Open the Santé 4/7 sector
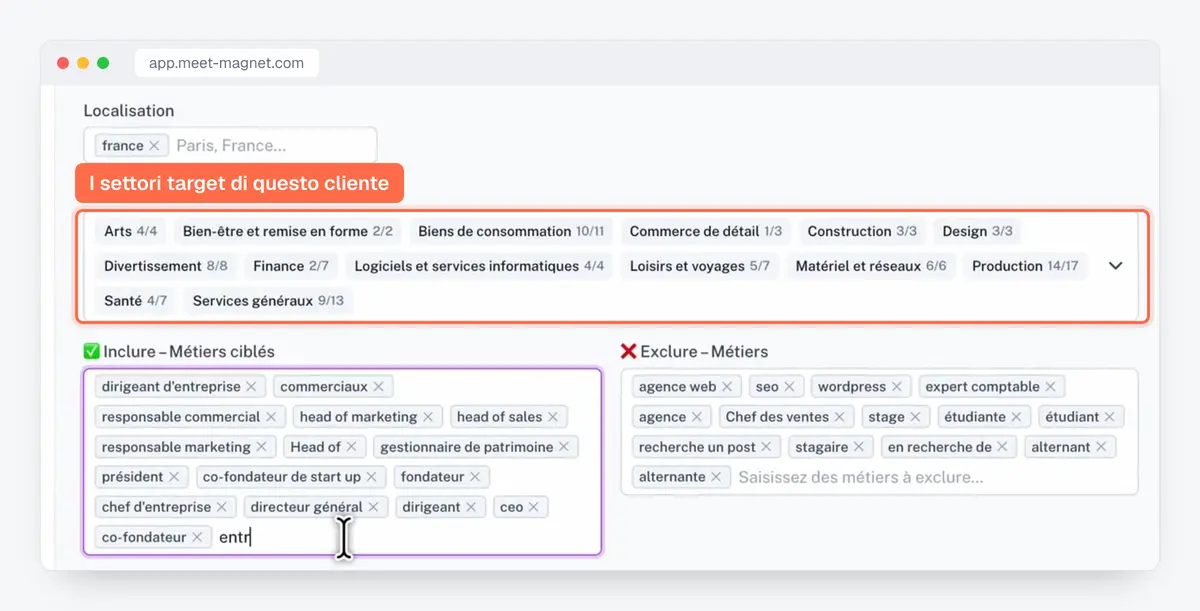The width and height of the screenshot is (1200, 611). point(135,301)
